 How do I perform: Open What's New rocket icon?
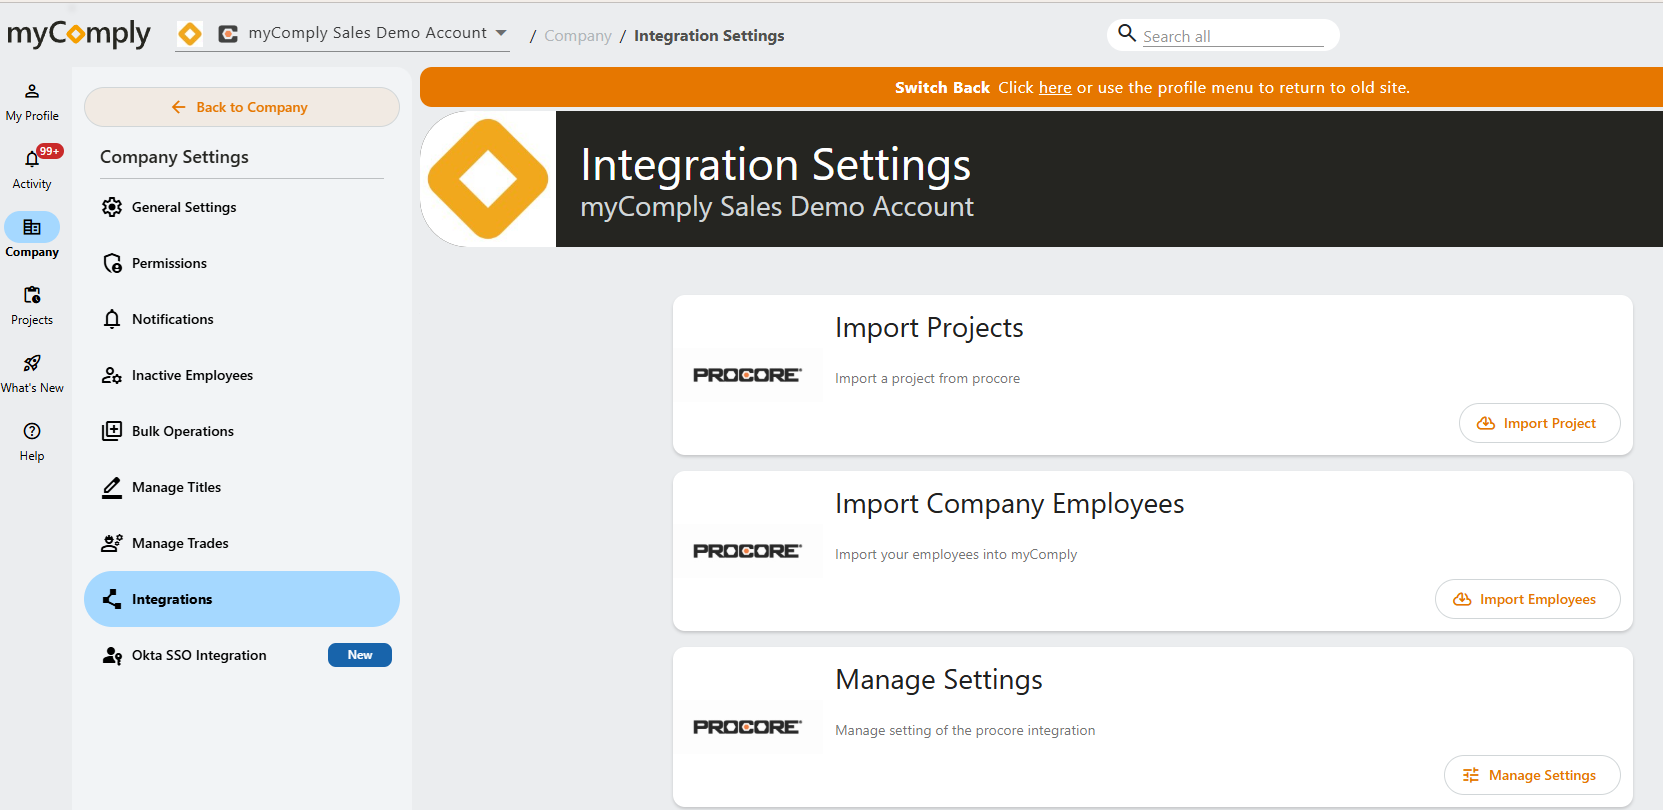(x=32, y=363)
